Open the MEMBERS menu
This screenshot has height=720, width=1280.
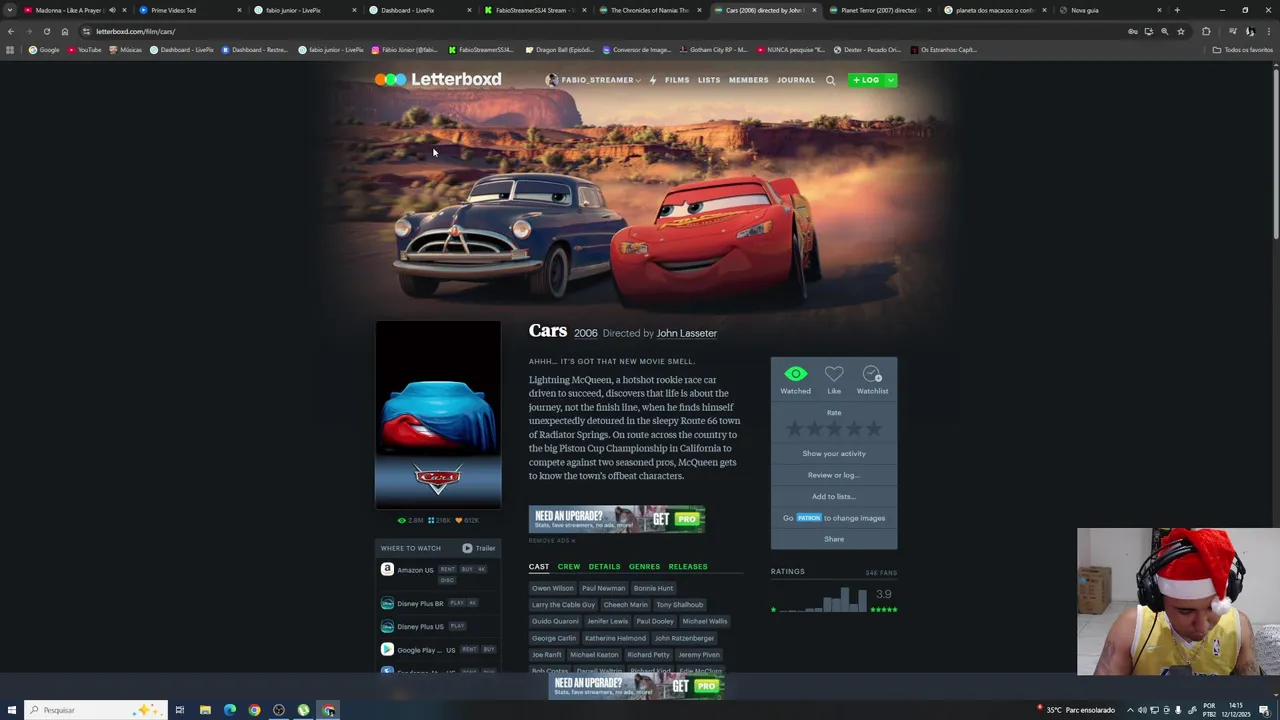(x=749, y=80)
